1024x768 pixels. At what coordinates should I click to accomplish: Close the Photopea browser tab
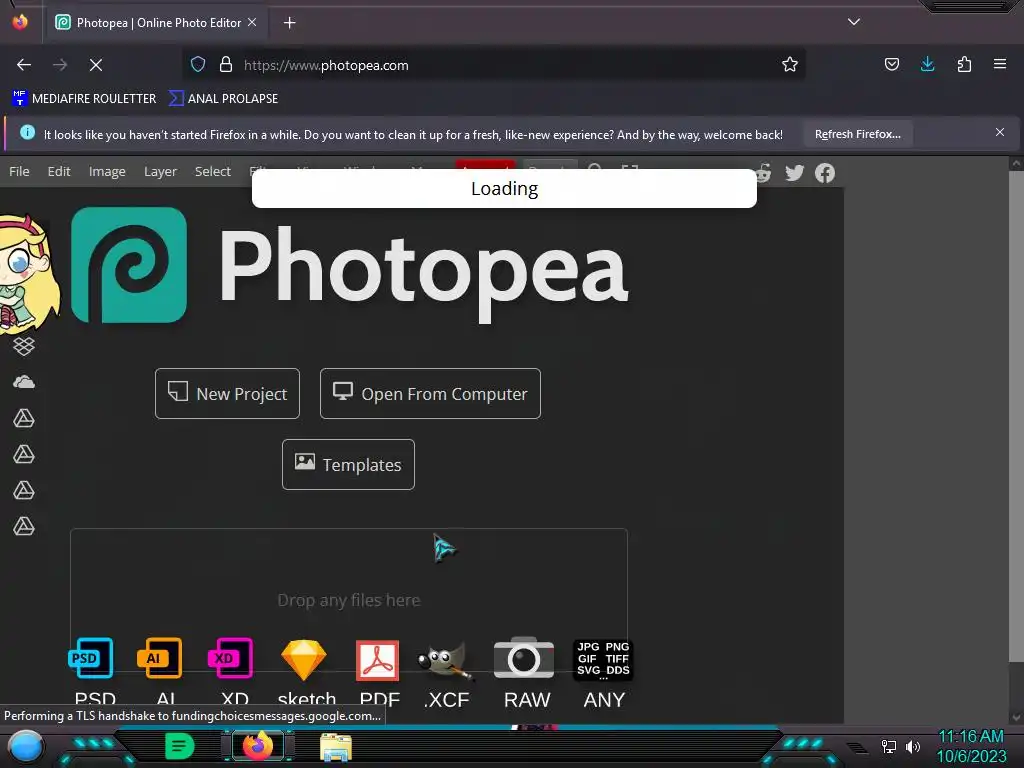252,22
